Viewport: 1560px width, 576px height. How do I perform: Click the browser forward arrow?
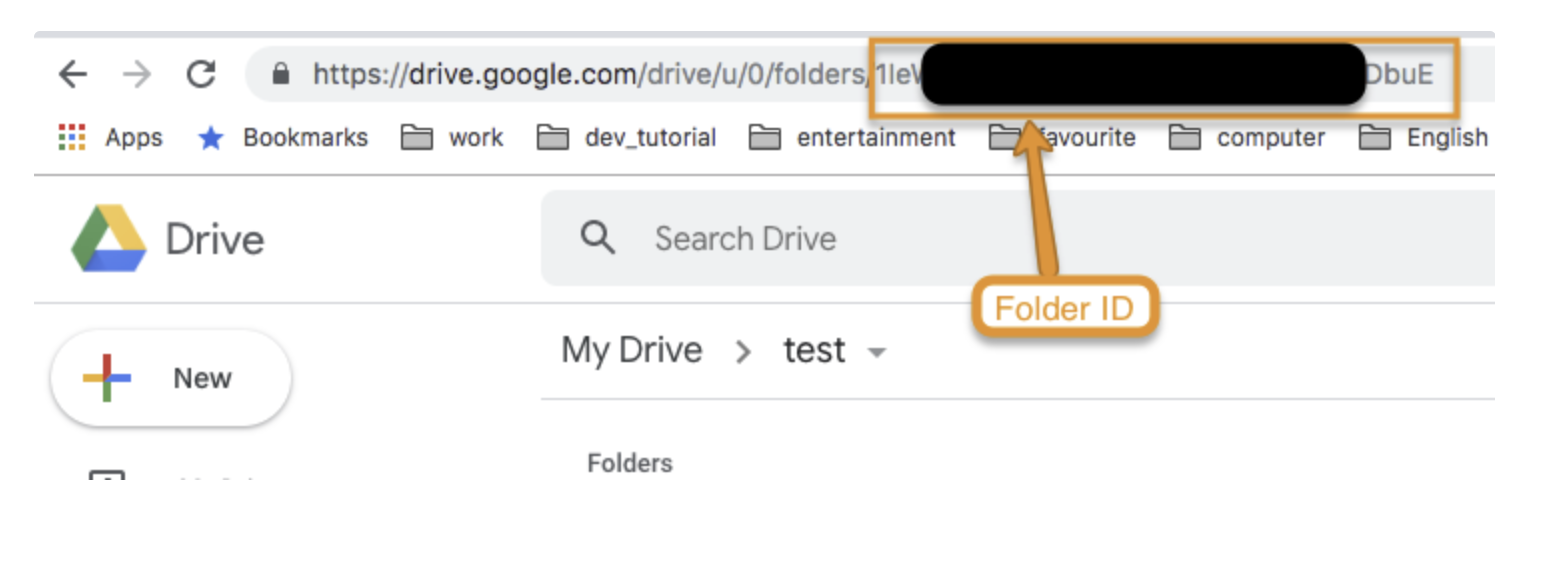tap(137, 74)
